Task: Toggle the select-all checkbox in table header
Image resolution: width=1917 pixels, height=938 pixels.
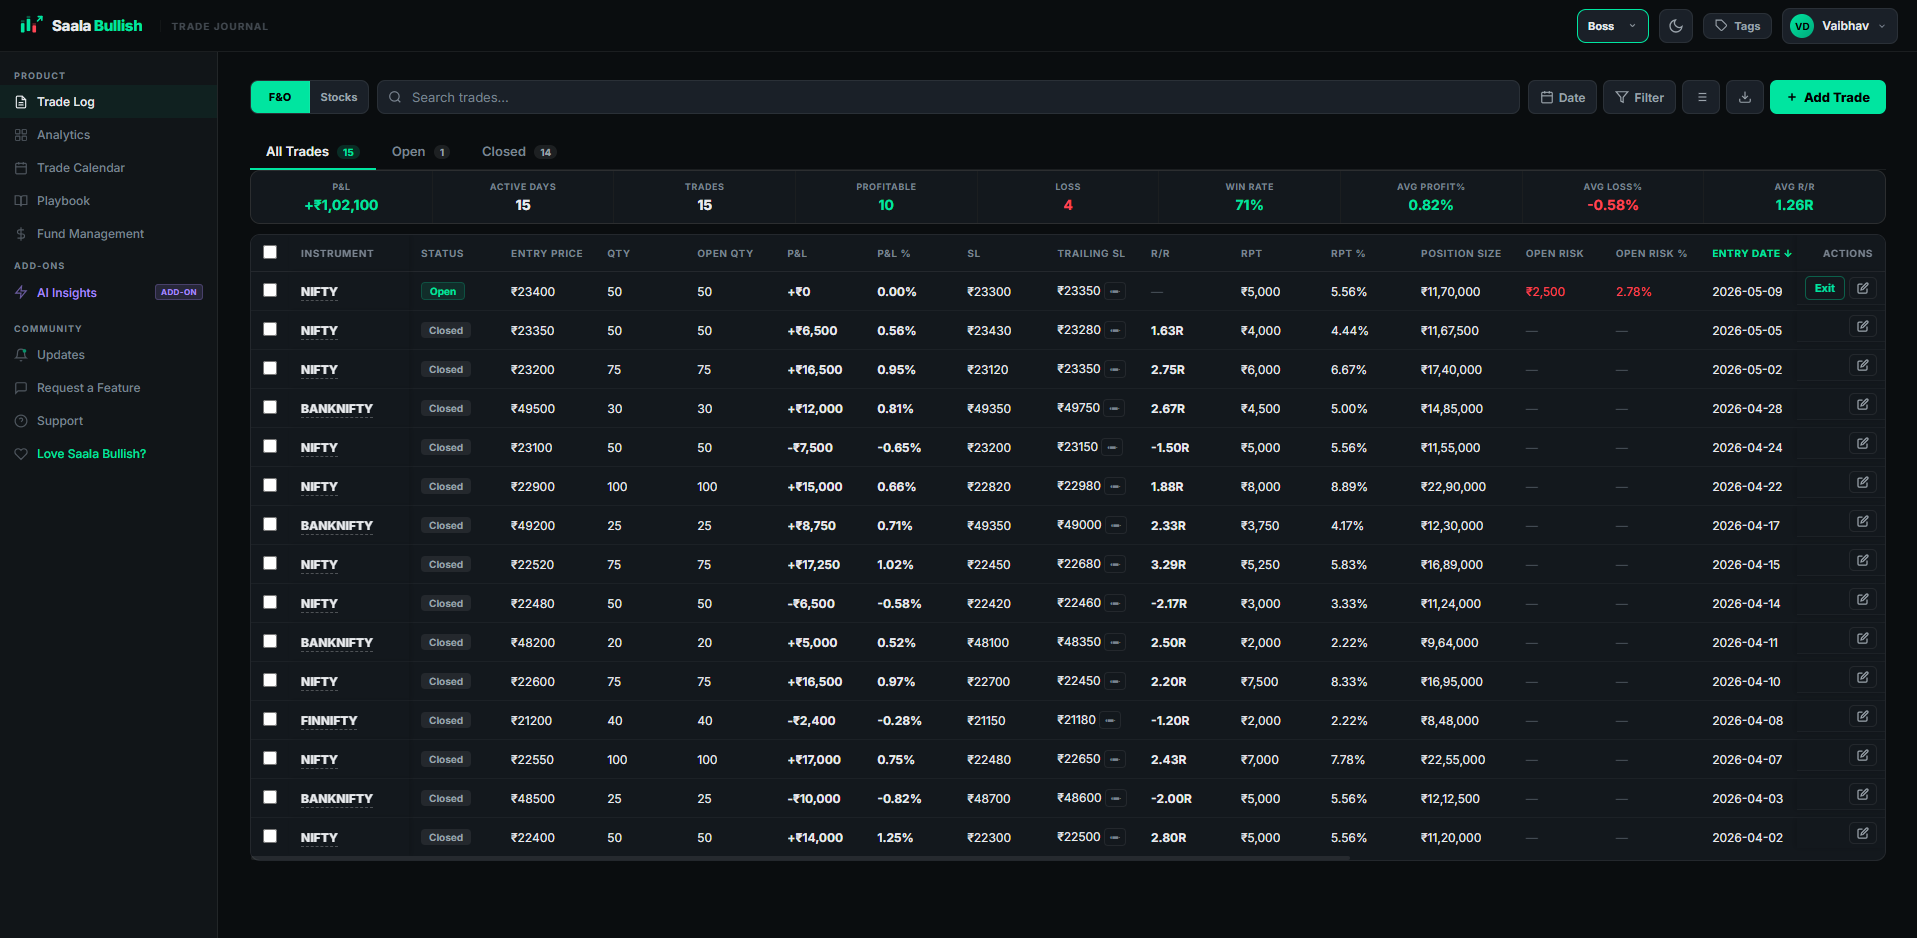Action: point(270,252)
